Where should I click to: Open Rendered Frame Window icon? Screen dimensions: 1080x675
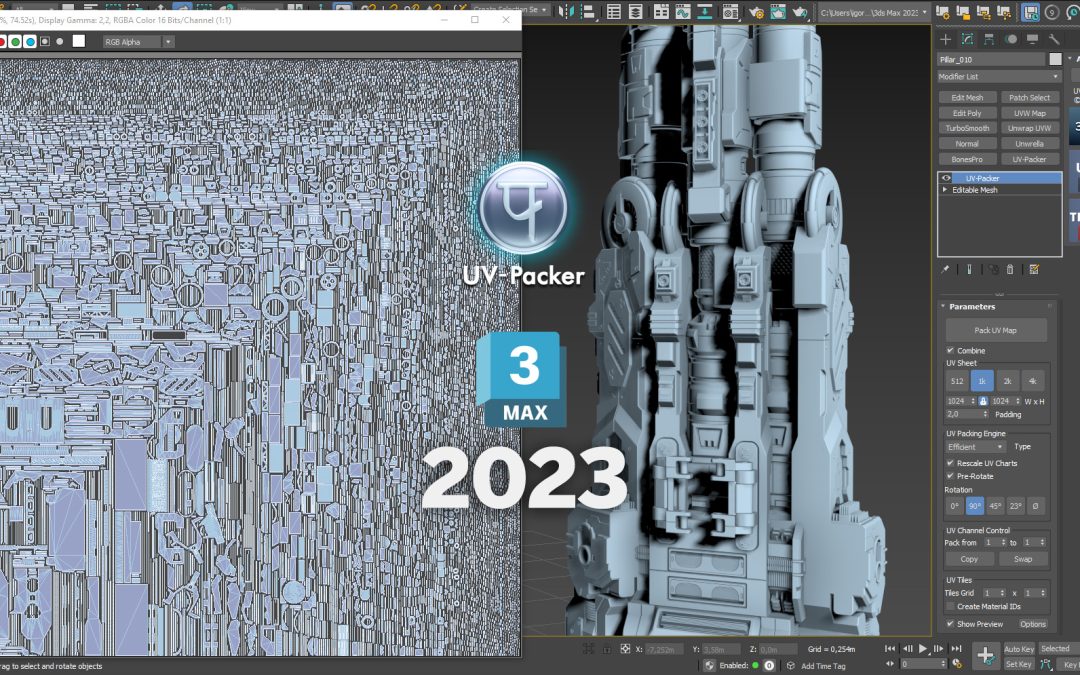(778, 12)
